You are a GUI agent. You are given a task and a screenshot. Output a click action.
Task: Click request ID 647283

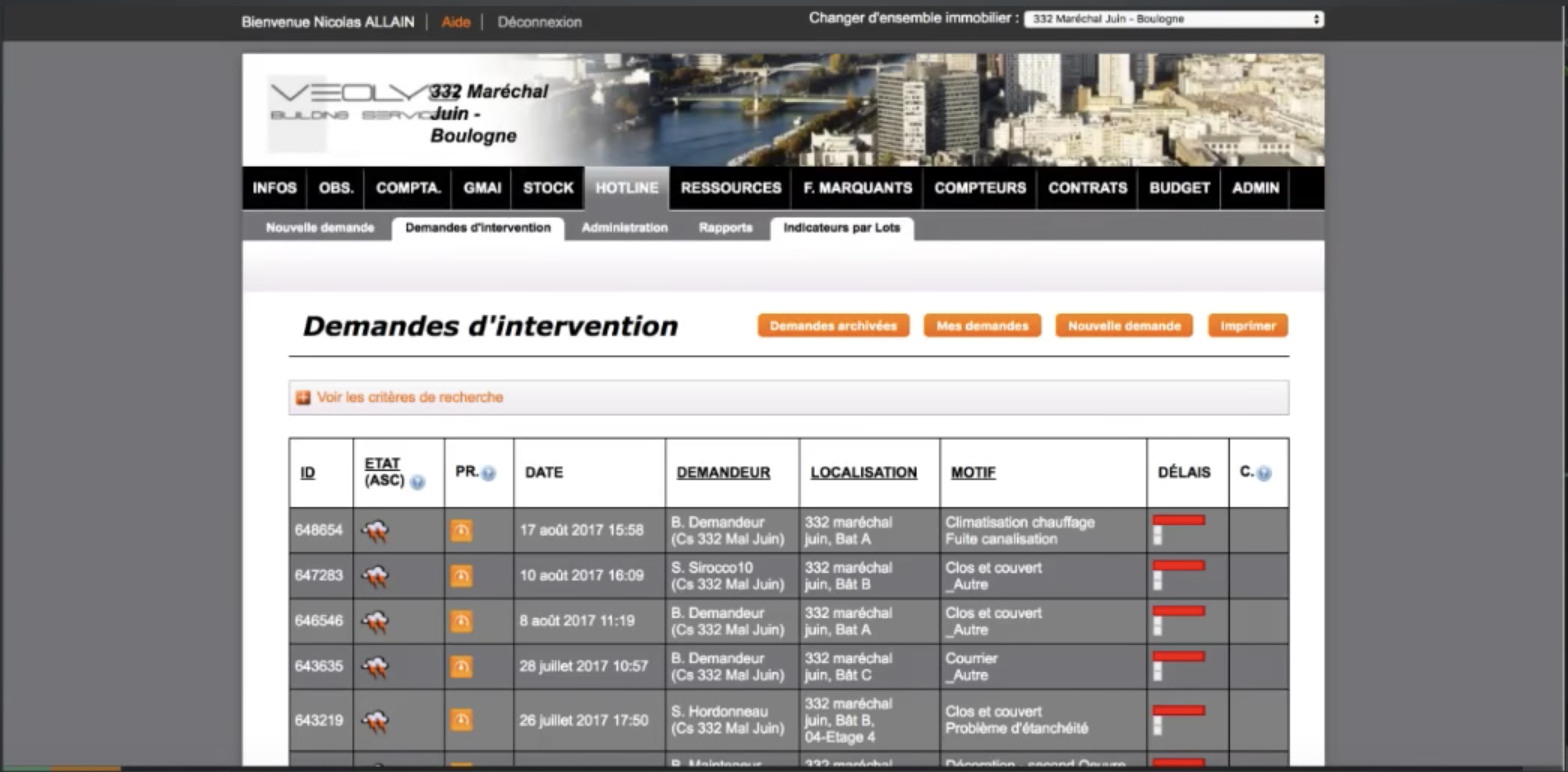319,576
